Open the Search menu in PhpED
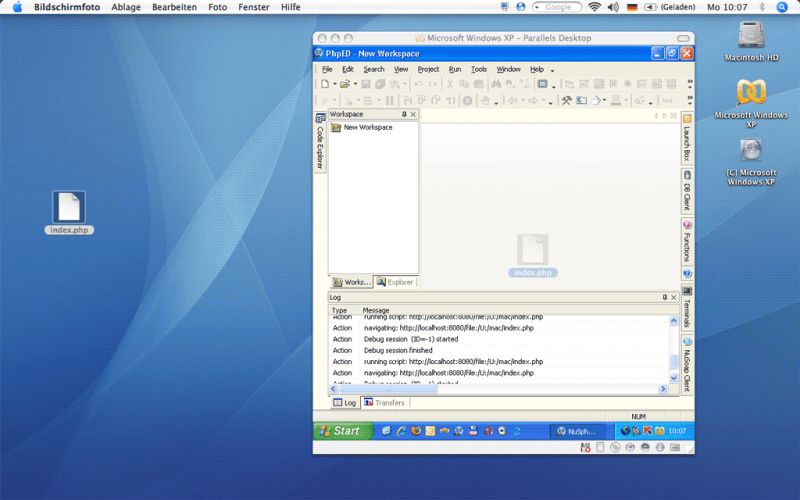Screen dimensions: 800x500 pyautogui.click(x=373, y=69)
